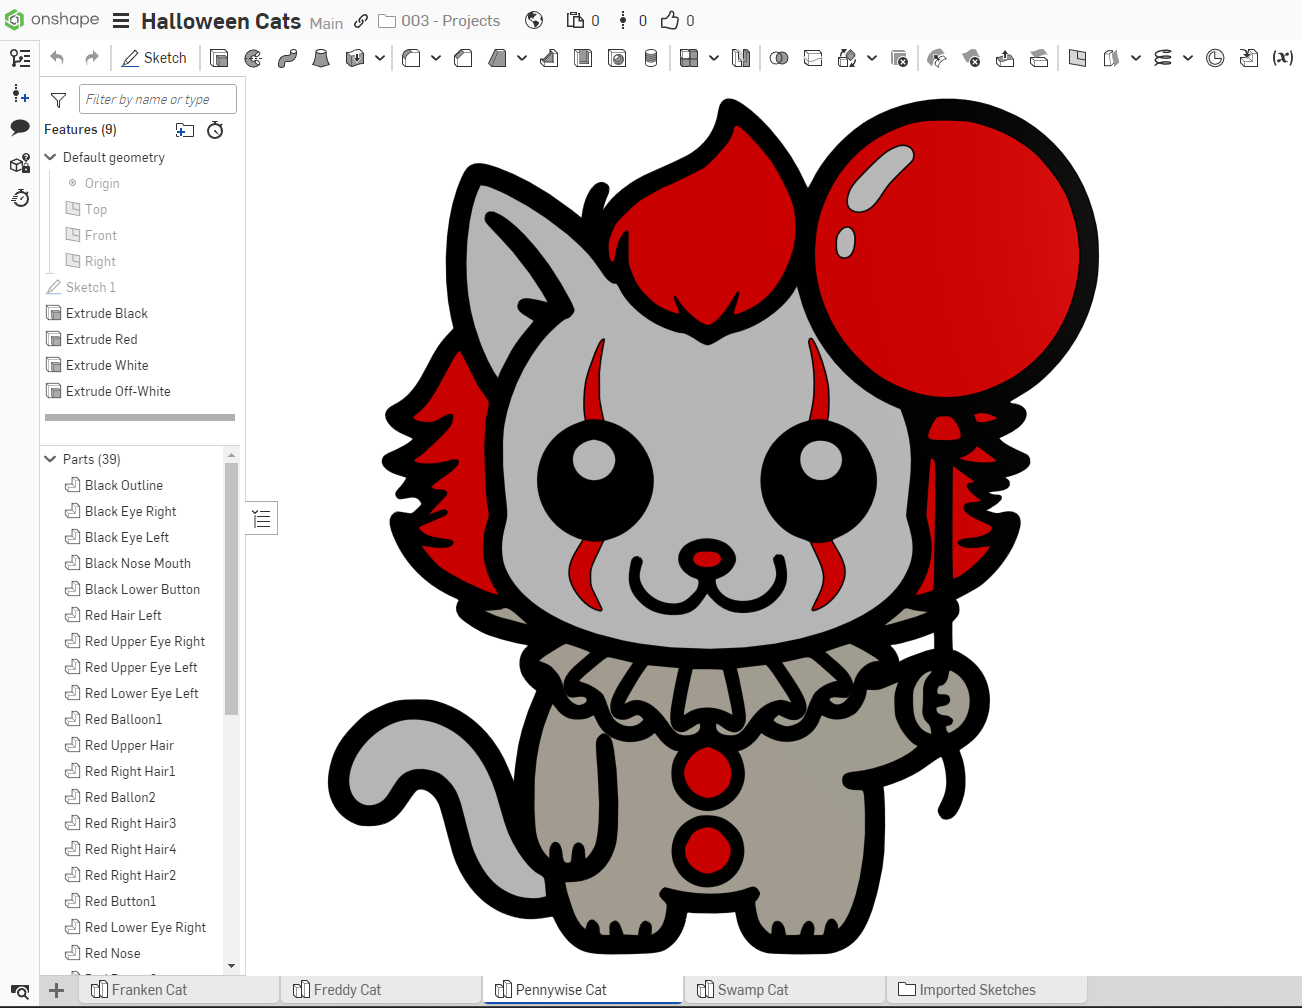Screen dimensions: 1302x1008
Task: Click the filter funnel icon
Action: pos(59,100)
